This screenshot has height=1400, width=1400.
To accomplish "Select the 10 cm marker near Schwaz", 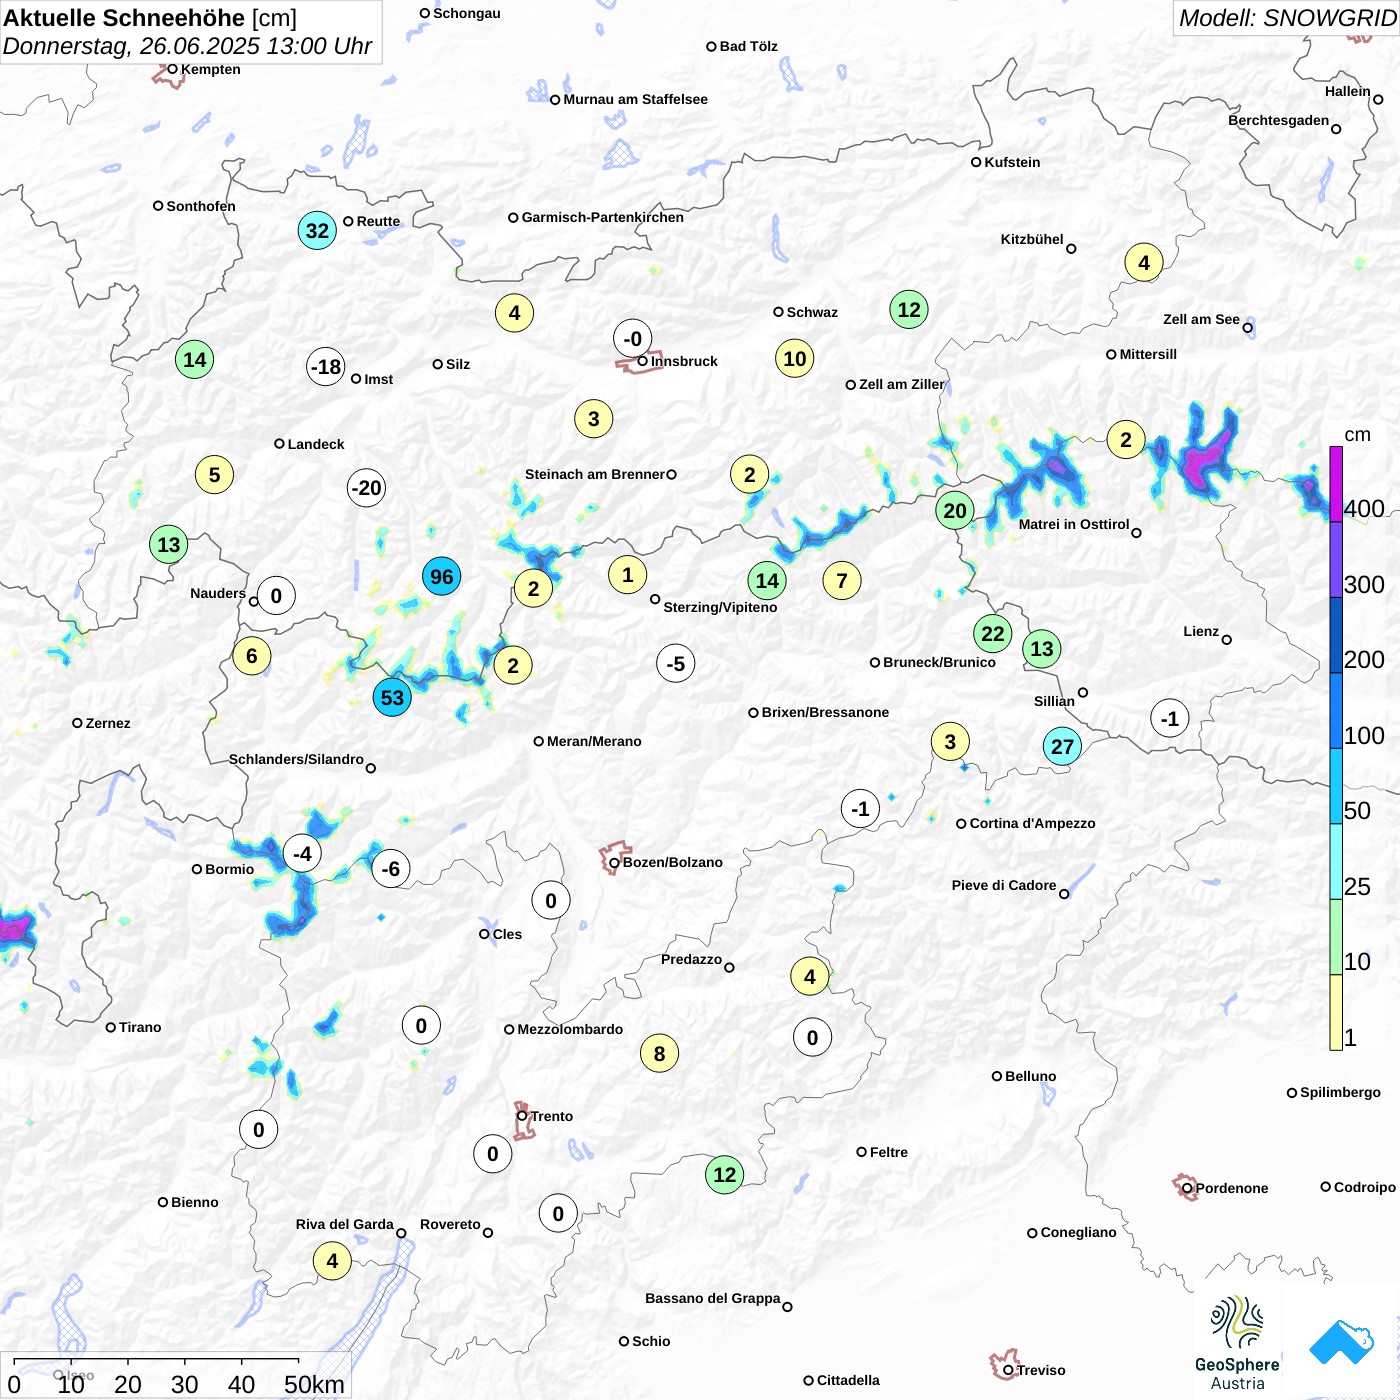I will (795, 359).
